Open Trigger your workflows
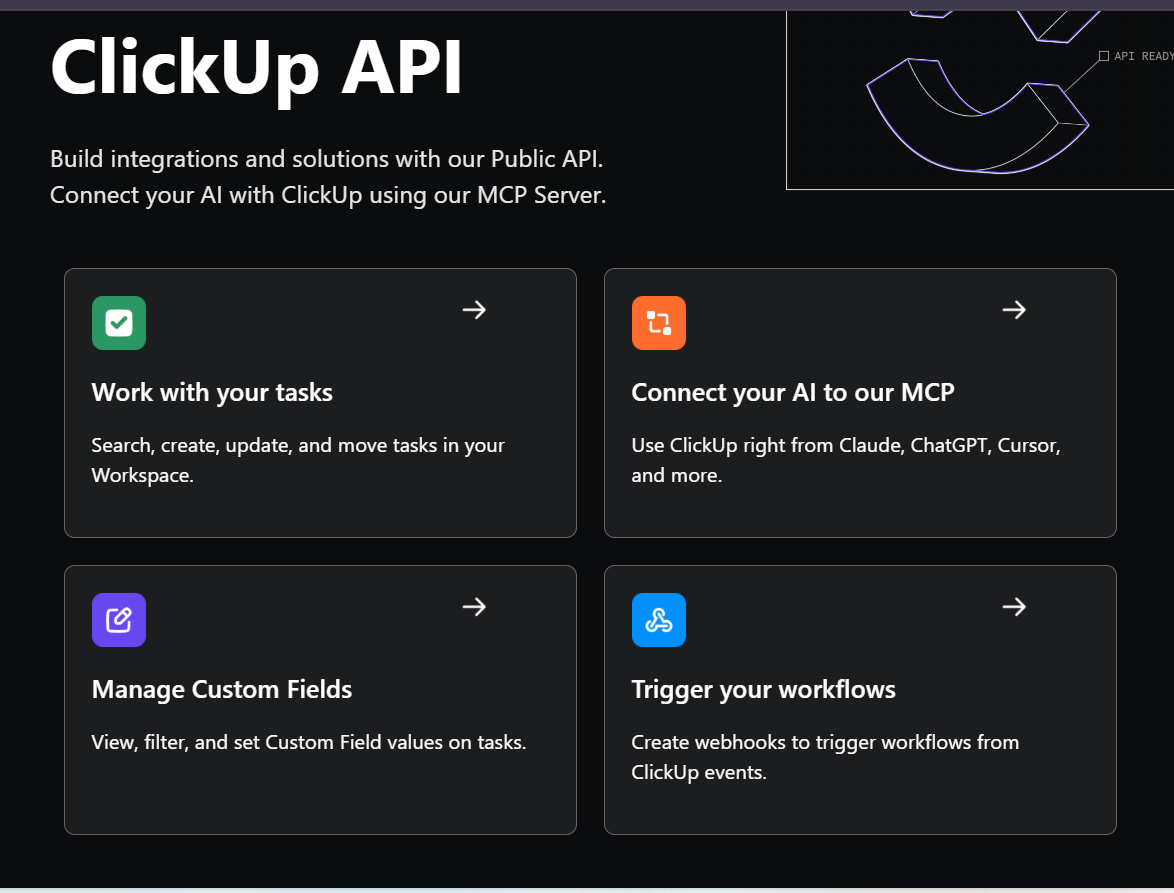The height and width of the screenshot is (893, 1174). [x=763, y=689]
